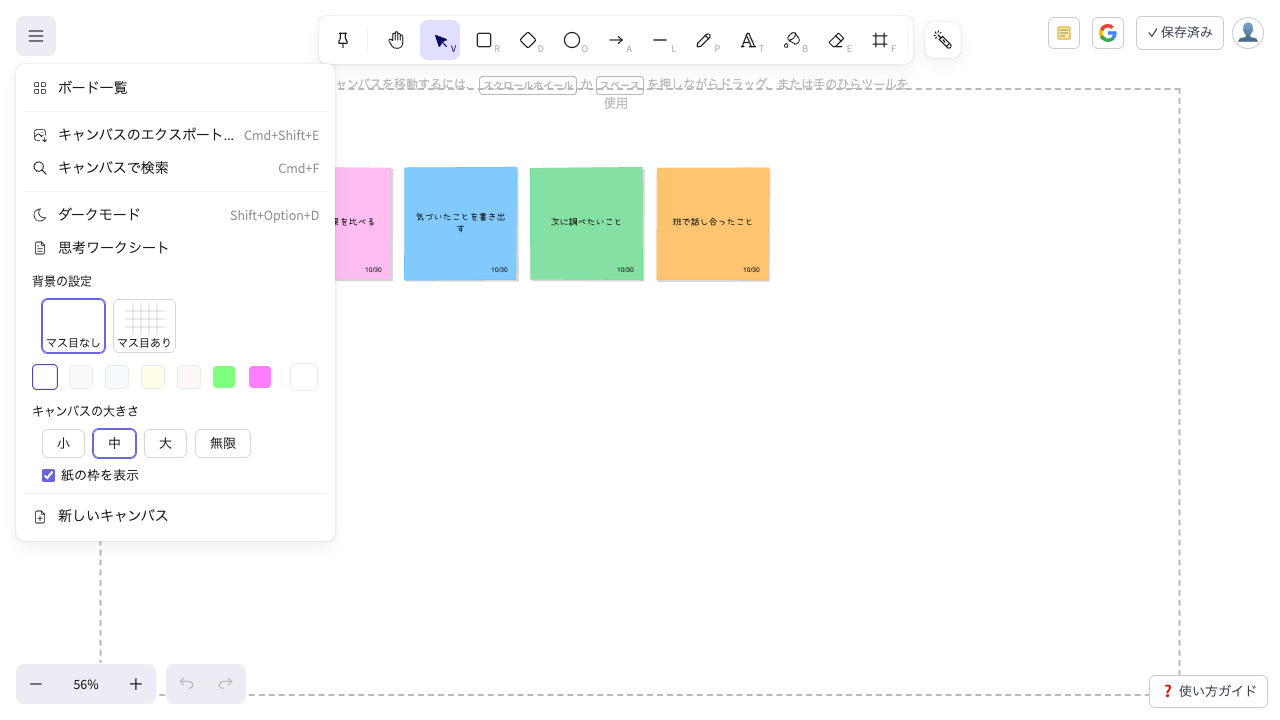Screen dimensions: 1280x720
Task: Select the diamond shape tool
Action: (x=528, y=40)
